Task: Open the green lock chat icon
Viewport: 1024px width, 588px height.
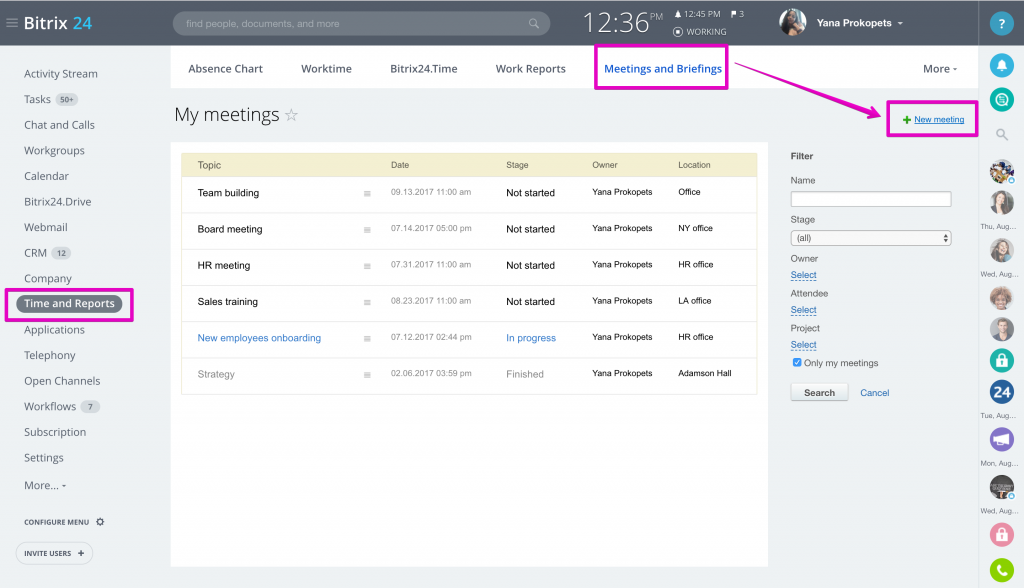Action: [x=1001, y=360]
